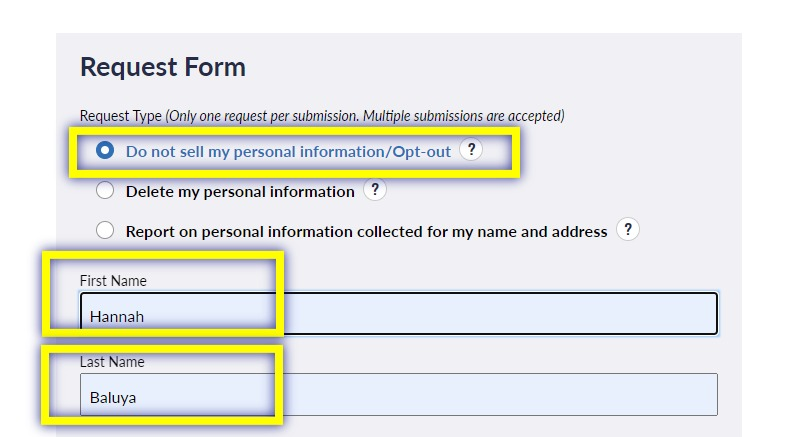
Task: Focus the First Name input field
Action: pos(398,314)
